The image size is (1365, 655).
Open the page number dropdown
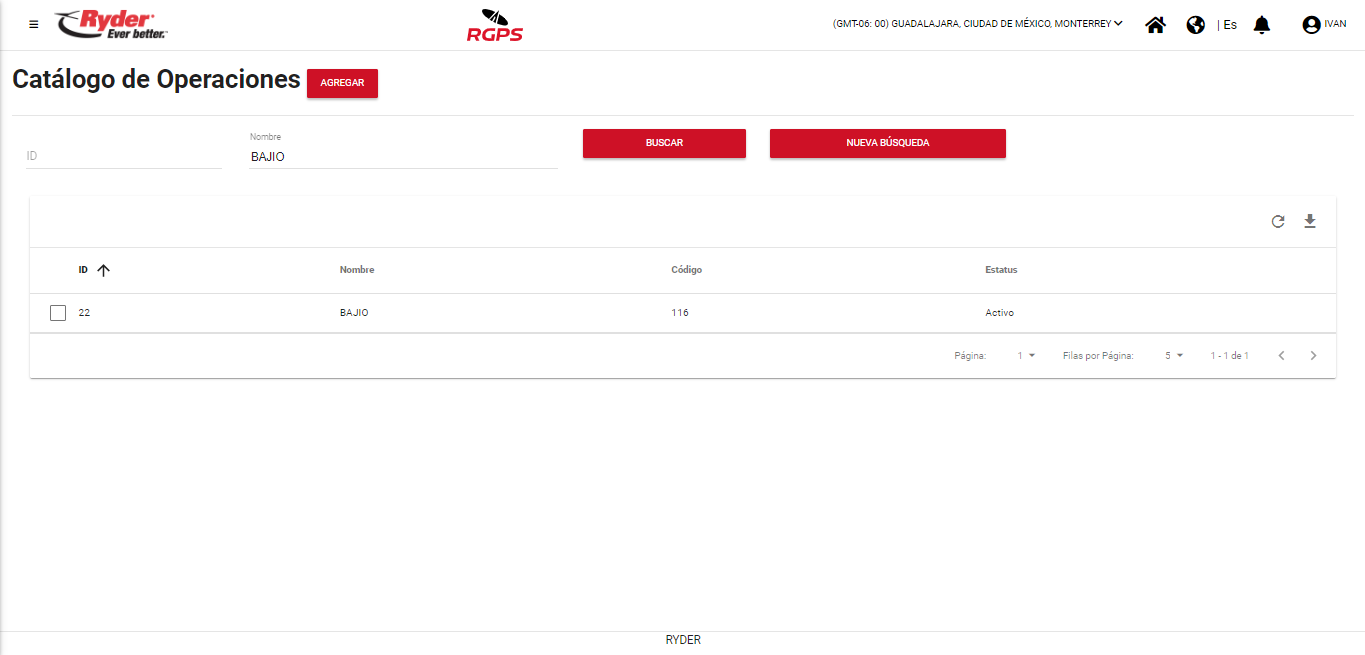[1026, 356]
